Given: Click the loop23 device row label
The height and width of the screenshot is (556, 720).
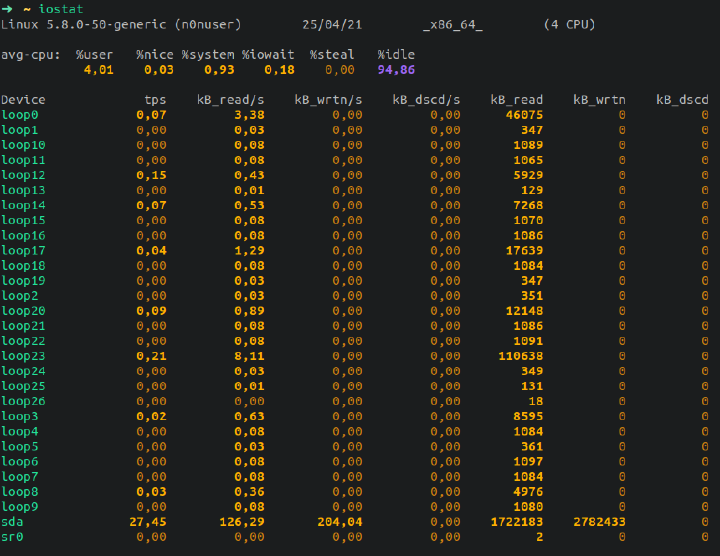Looking at the screenshot, I should 23,356.
